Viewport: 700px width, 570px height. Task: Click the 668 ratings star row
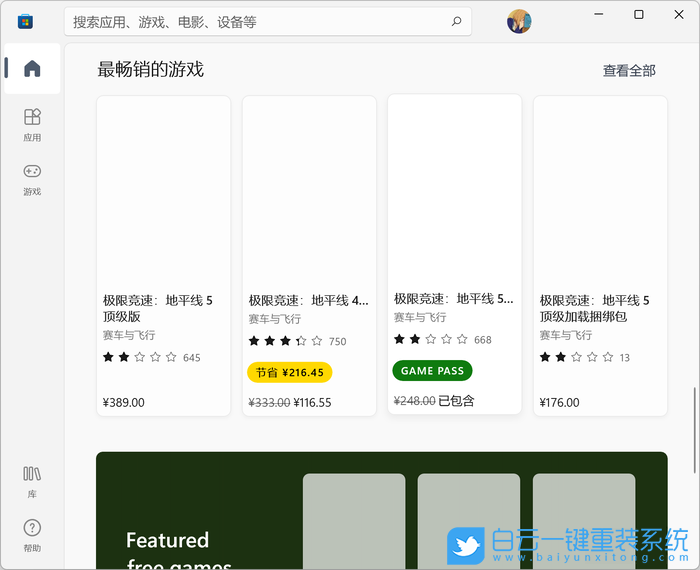442,339
